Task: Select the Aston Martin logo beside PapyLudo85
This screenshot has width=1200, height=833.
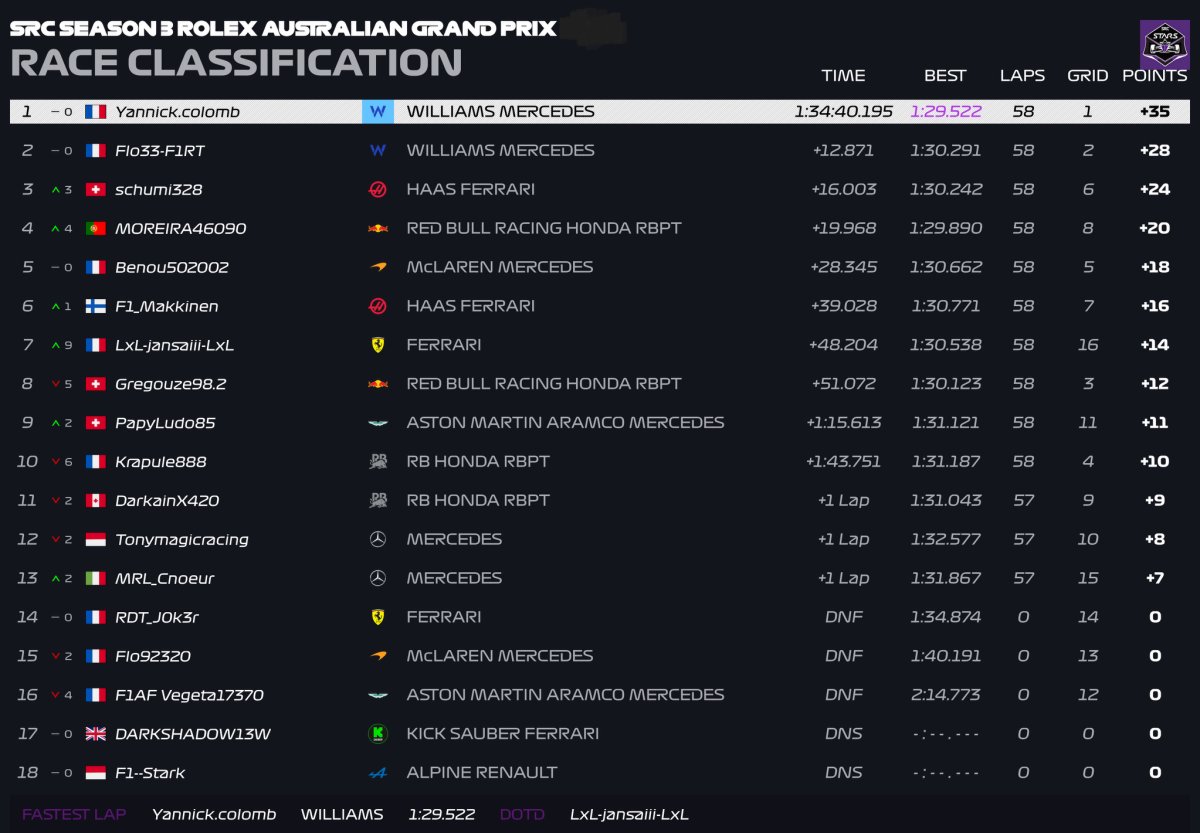Action: click(377, 423)
